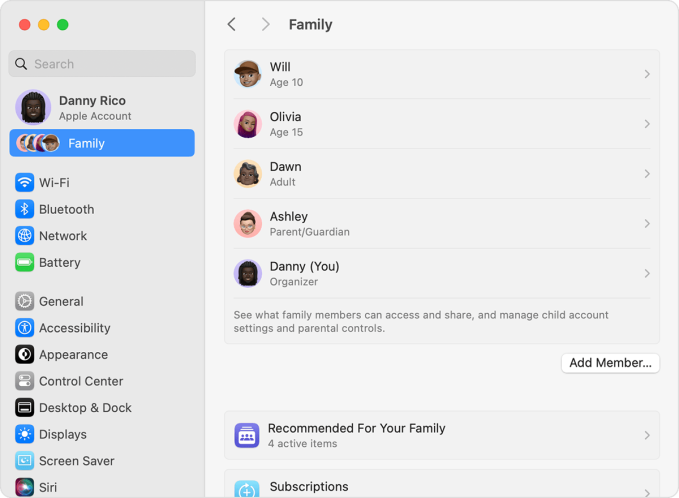
Task: Select the Battery icon in sidebar
Action: pyautogui.click(x=25, y=262)
